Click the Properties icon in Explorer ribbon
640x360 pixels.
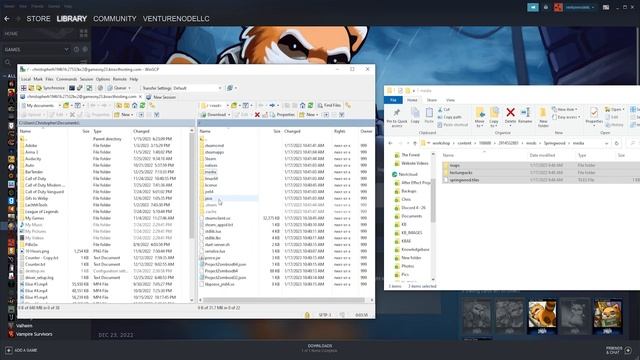pos(594,116)
